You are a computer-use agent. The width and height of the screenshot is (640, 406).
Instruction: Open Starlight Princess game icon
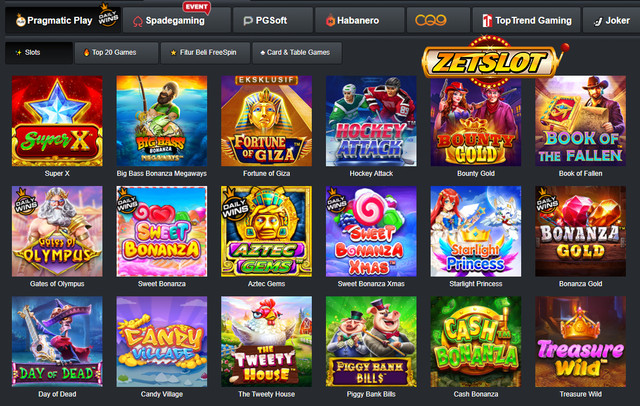pos(476,231)
